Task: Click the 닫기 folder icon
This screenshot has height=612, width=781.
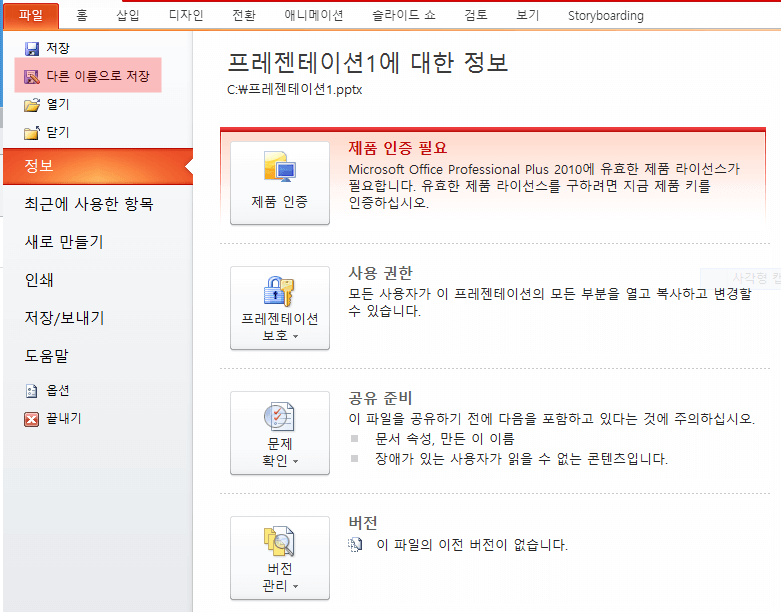Action: click(x=32, y=132)
